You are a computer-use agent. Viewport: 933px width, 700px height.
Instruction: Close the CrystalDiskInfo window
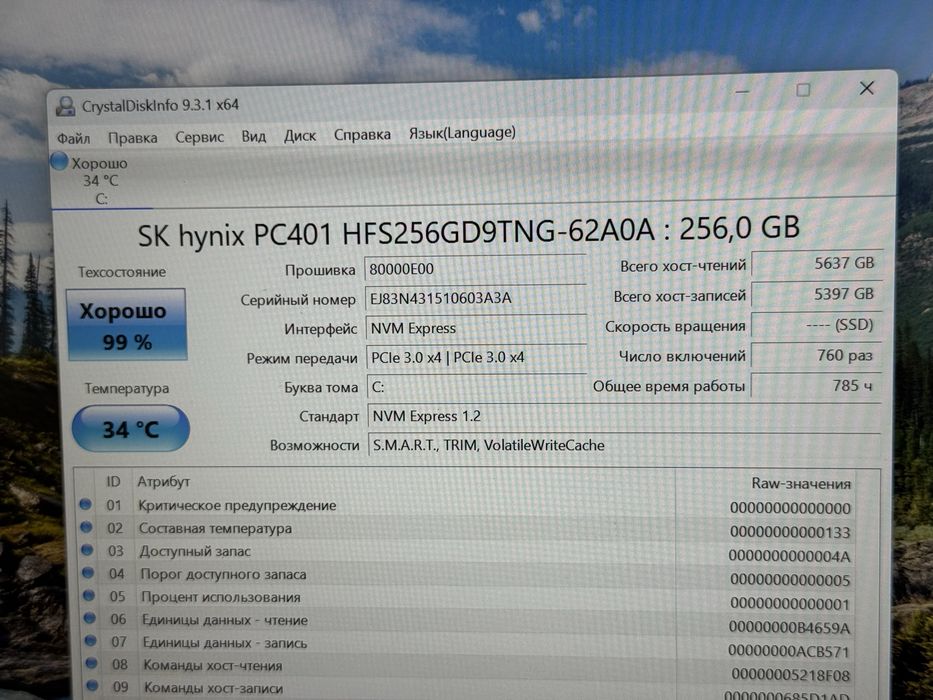pos(866,88)
